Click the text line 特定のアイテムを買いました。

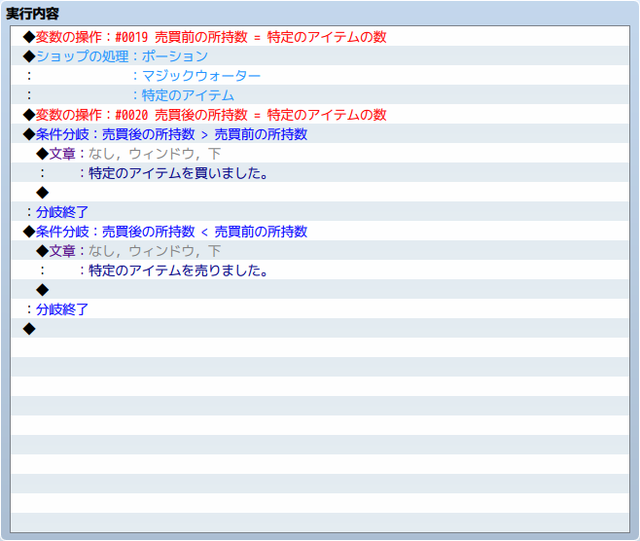tap(320, 173)
